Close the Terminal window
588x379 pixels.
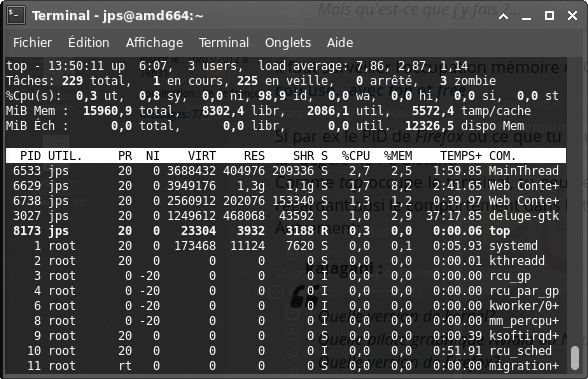(572, 15)
